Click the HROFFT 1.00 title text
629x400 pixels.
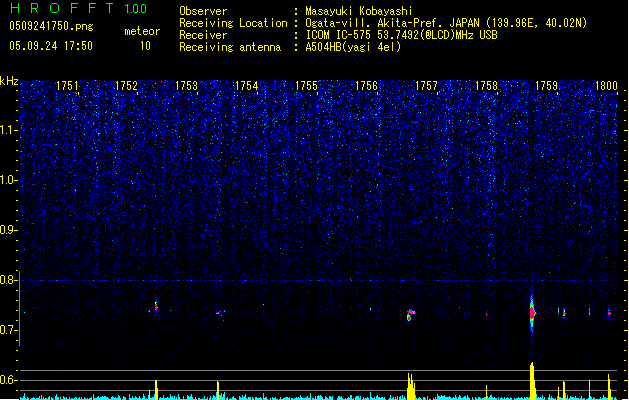tap(78, 8)
